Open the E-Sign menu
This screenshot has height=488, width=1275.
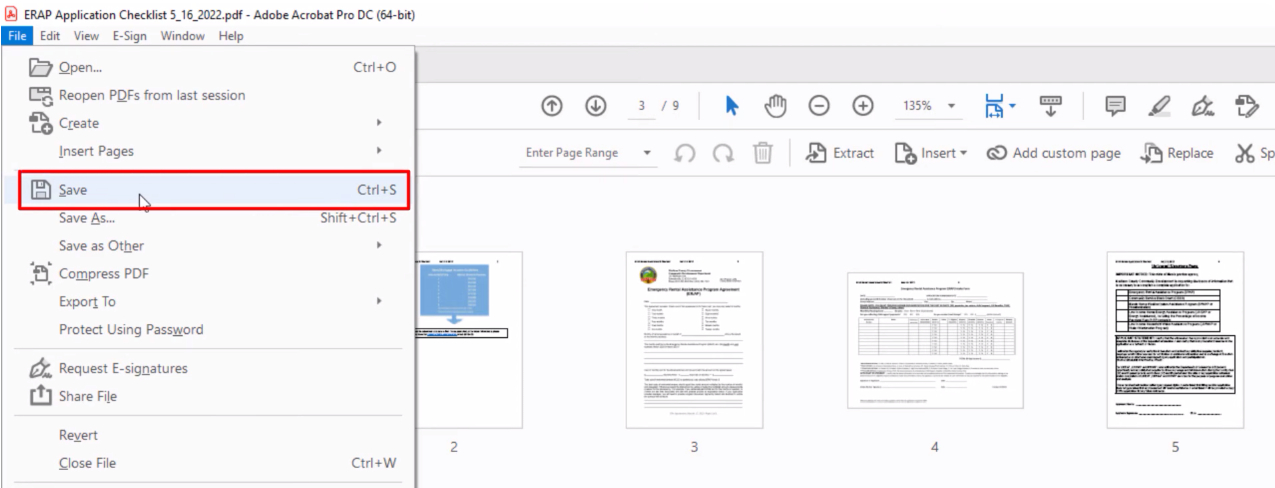[x=131, y=36]
